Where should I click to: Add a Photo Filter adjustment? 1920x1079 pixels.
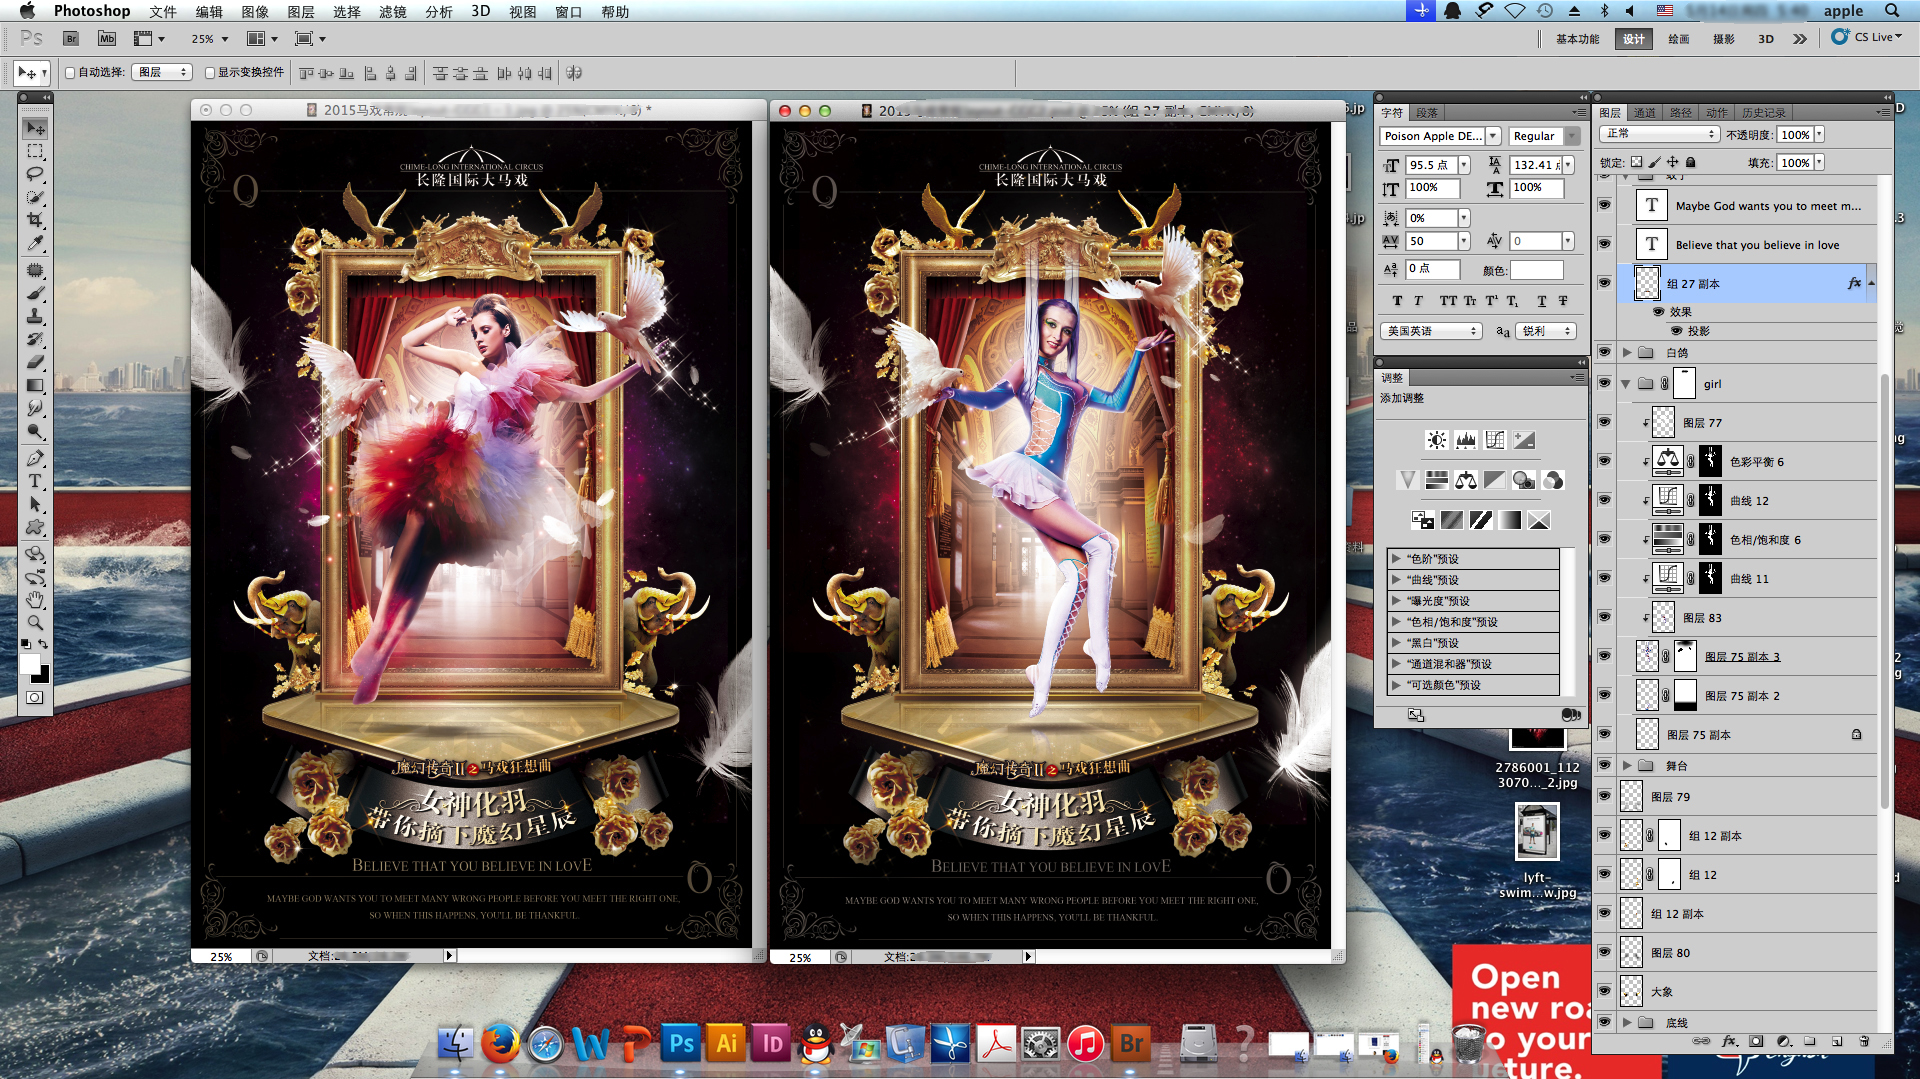pos(1523,480)
